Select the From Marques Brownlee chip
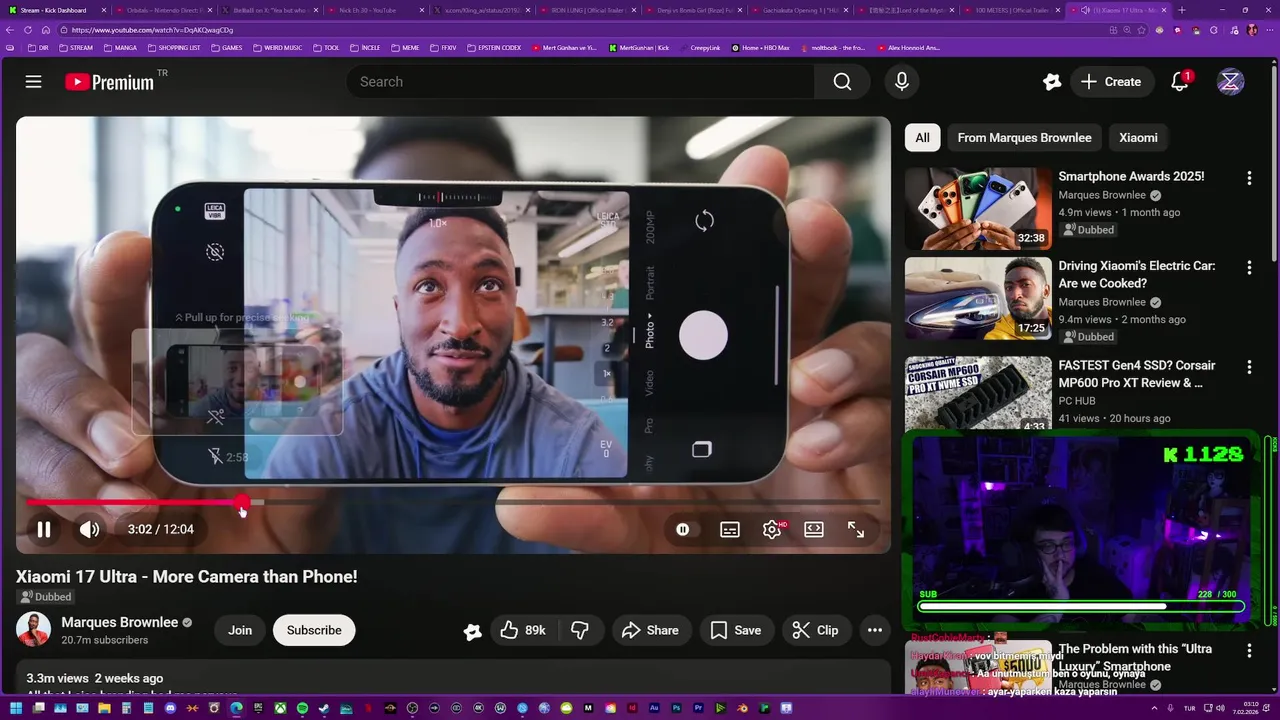The width and height of the screenshot is (1280, 720). [1024, 138]
